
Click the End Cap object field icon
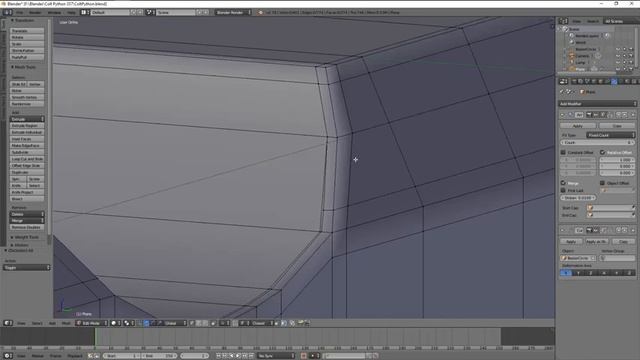click(590, 215)
